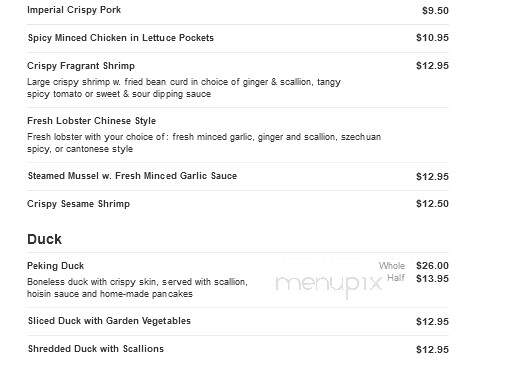This screenshot has height=366, width=508.
Task: Select Spicy Minced Chicken in Lettuce Pockets
Action: [x=121, y=38]
